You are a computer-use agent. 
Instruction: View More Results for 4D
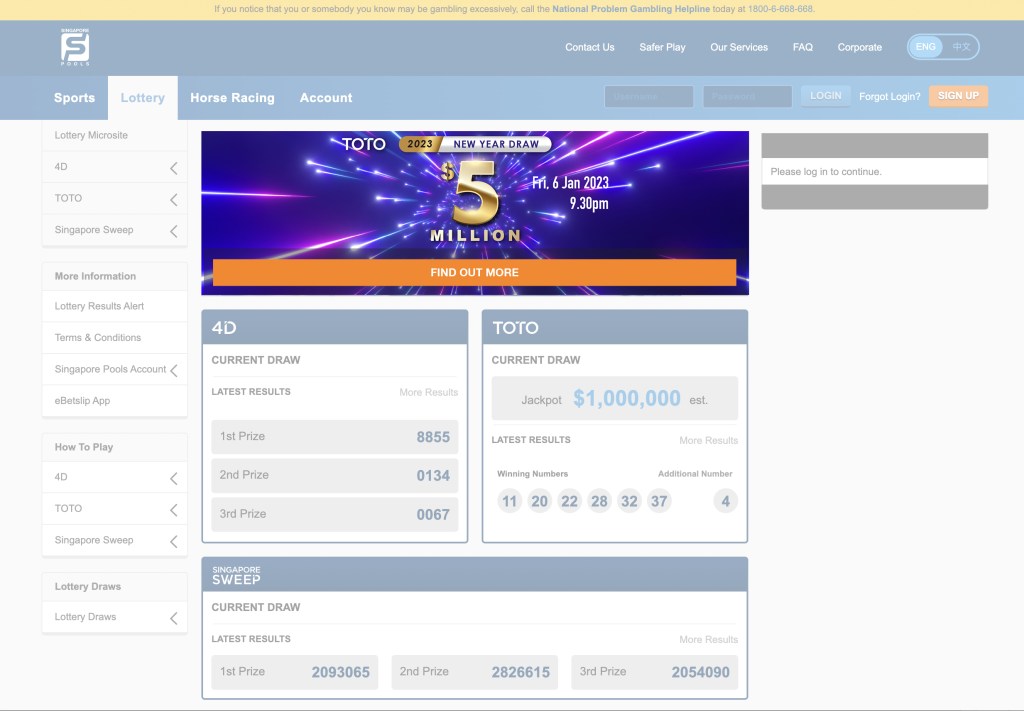[428, 392]
